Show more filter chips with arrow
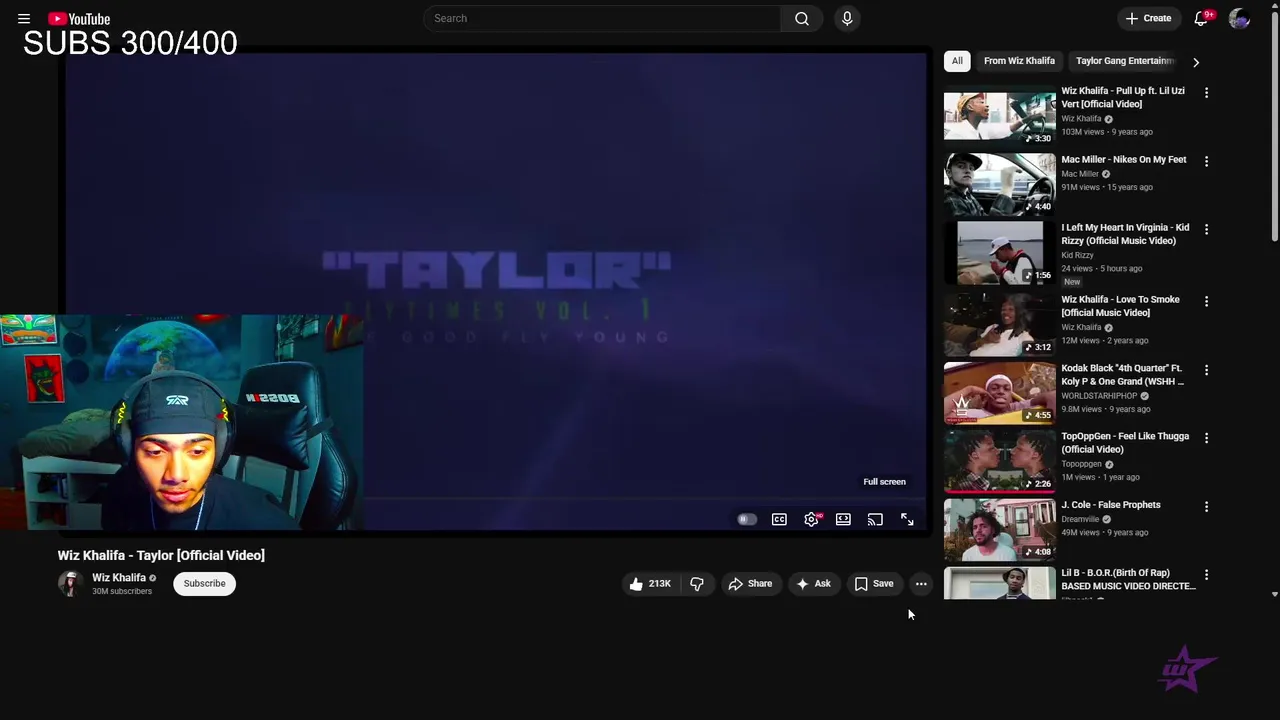The height and width of the screenshot is (720, 1280). pos(1196,62)
